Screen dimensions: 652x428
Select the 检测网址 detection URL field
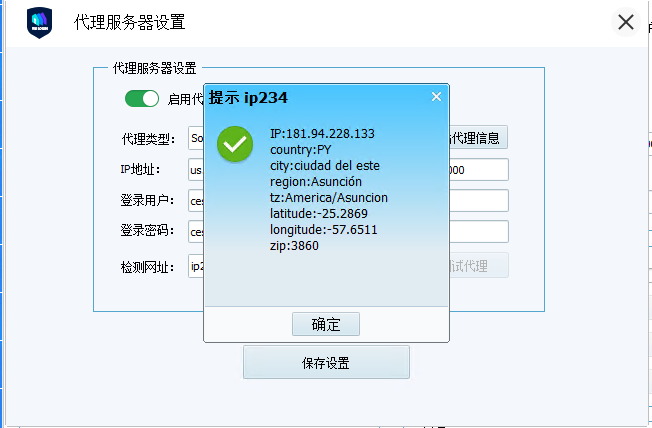pos(196,266)
